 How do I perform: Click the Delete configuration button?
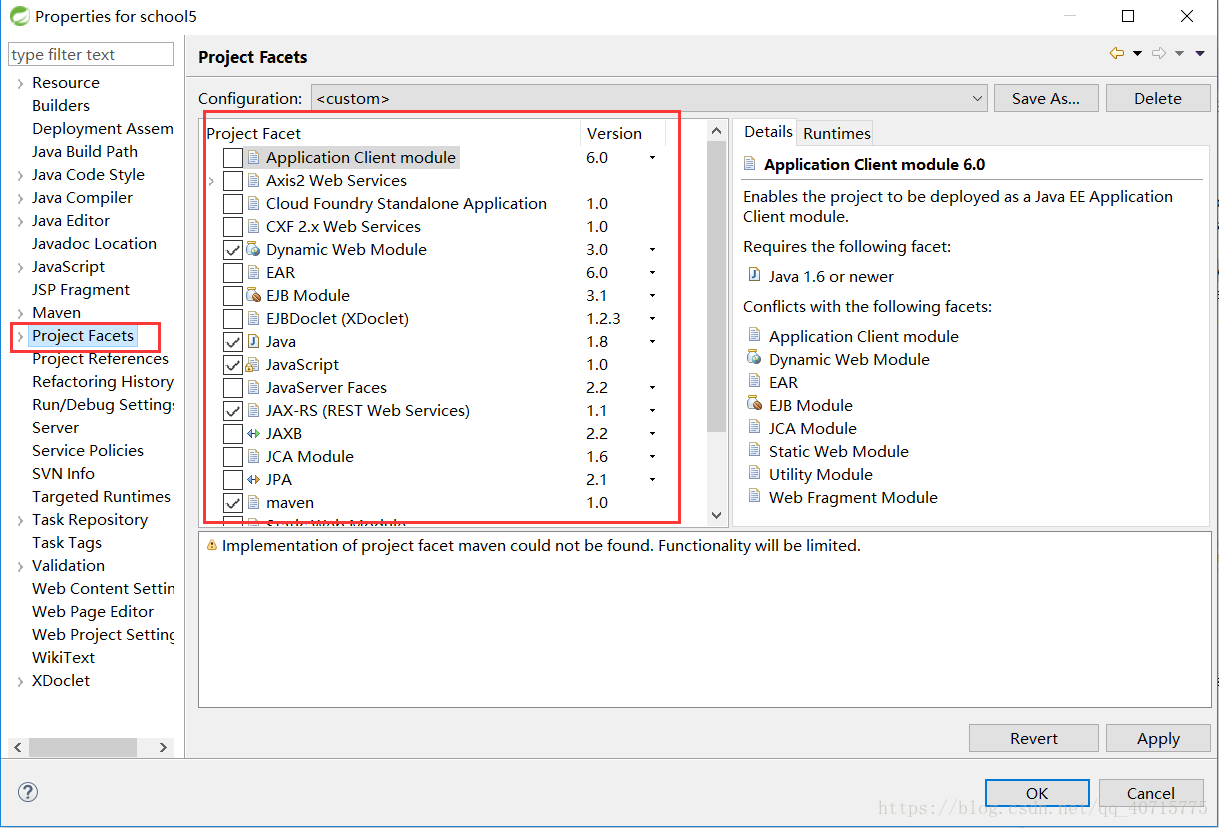[1158, 98]
